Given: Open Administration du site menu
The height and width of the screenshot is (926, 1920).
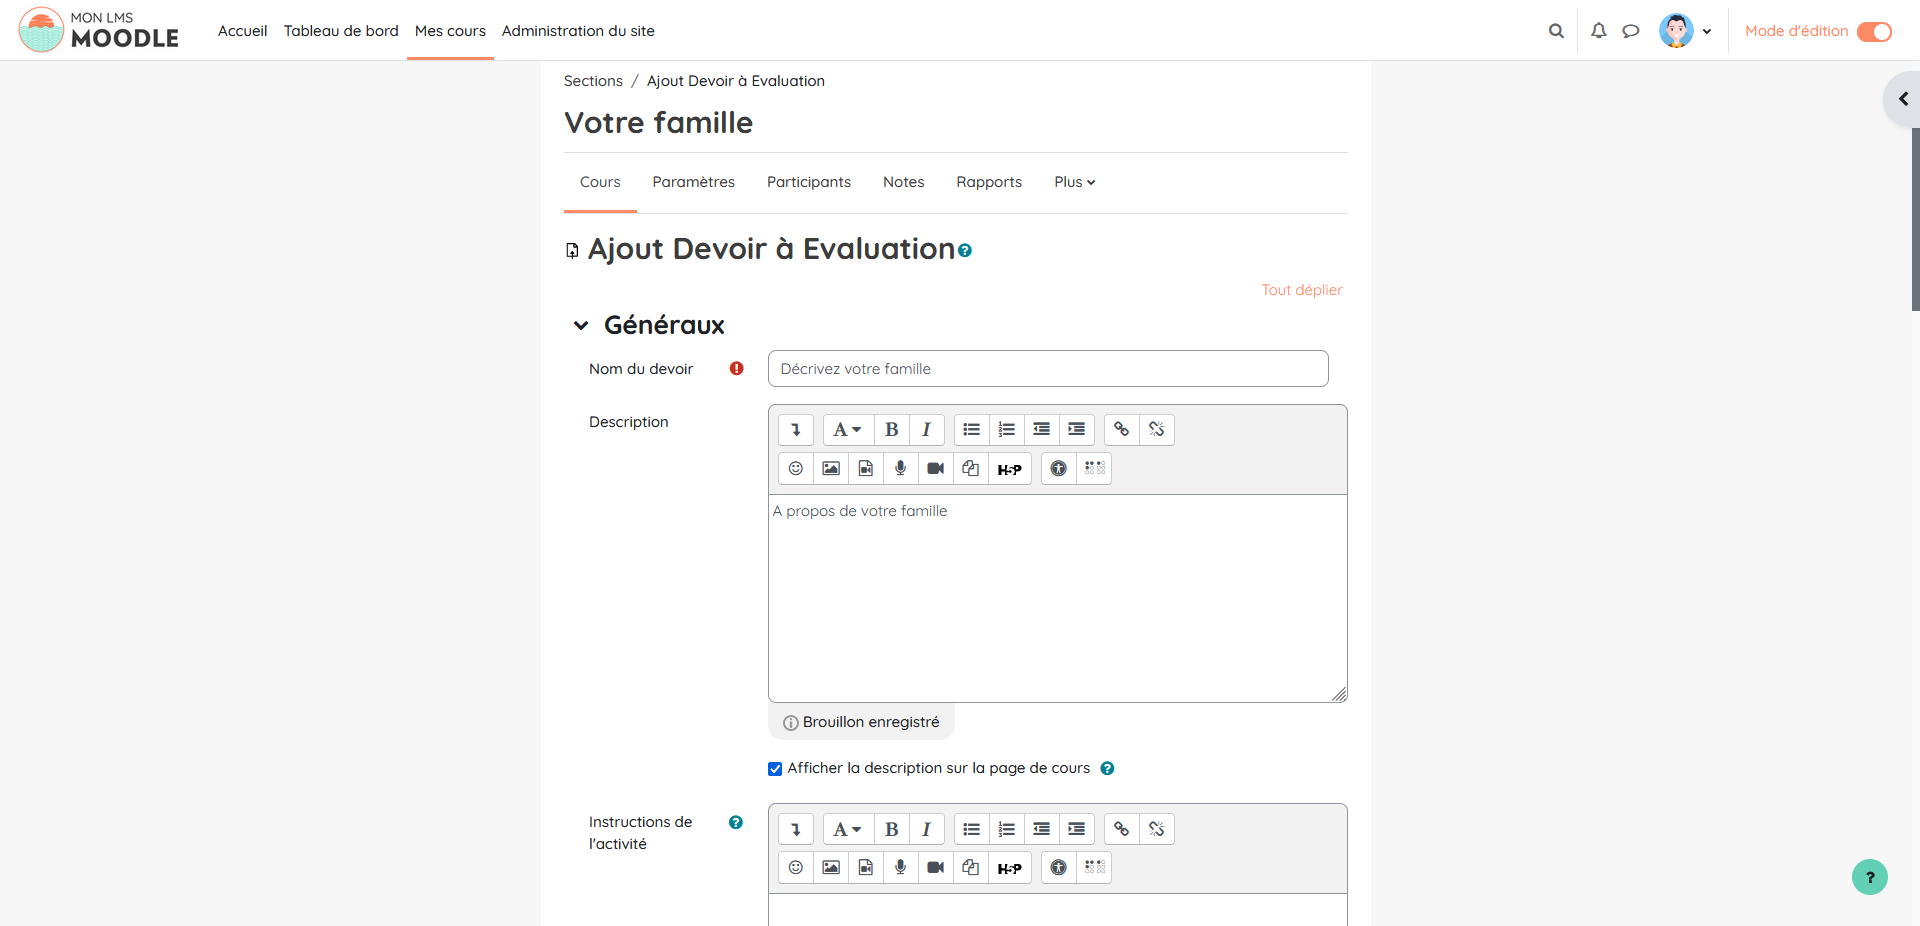Looking at the screenshot, I should pyautogui.click(x=578, y=31).
